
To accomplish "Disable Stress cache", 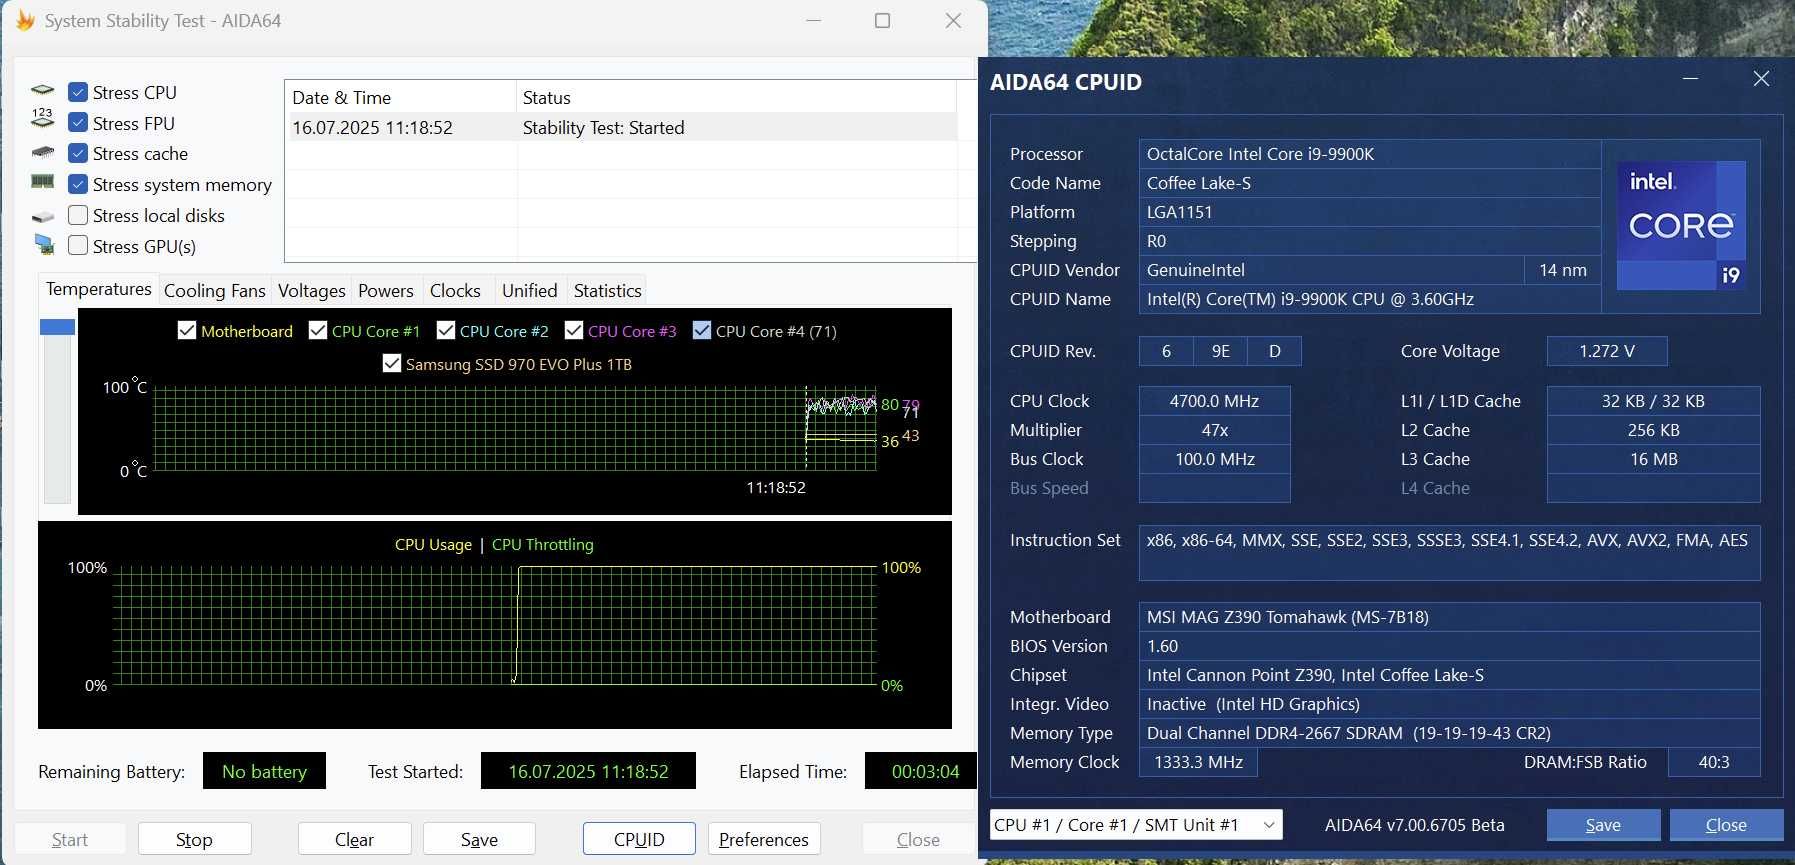I will coord(78,153).
